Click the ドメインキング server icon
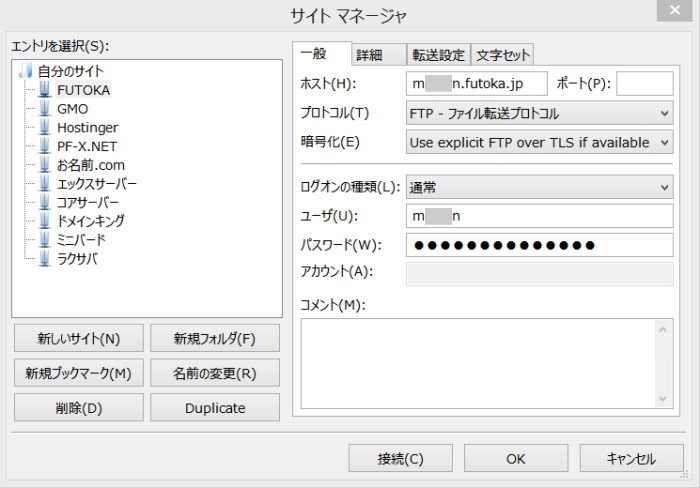 [x=44, y=221]
